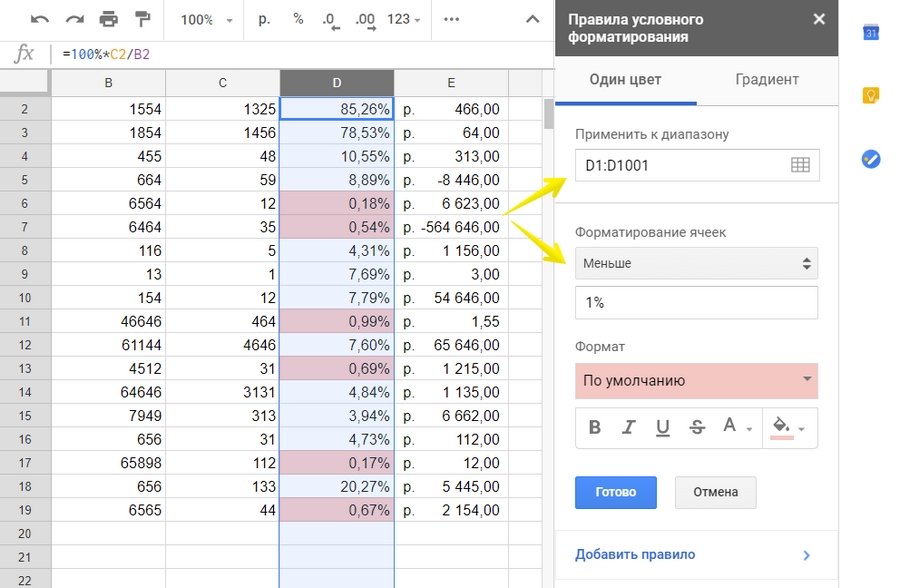Image resolution: width=900 pixels, height=588 pixels.
Task: Click the Undo arrow icon
Action: click(x=39, y=19)
